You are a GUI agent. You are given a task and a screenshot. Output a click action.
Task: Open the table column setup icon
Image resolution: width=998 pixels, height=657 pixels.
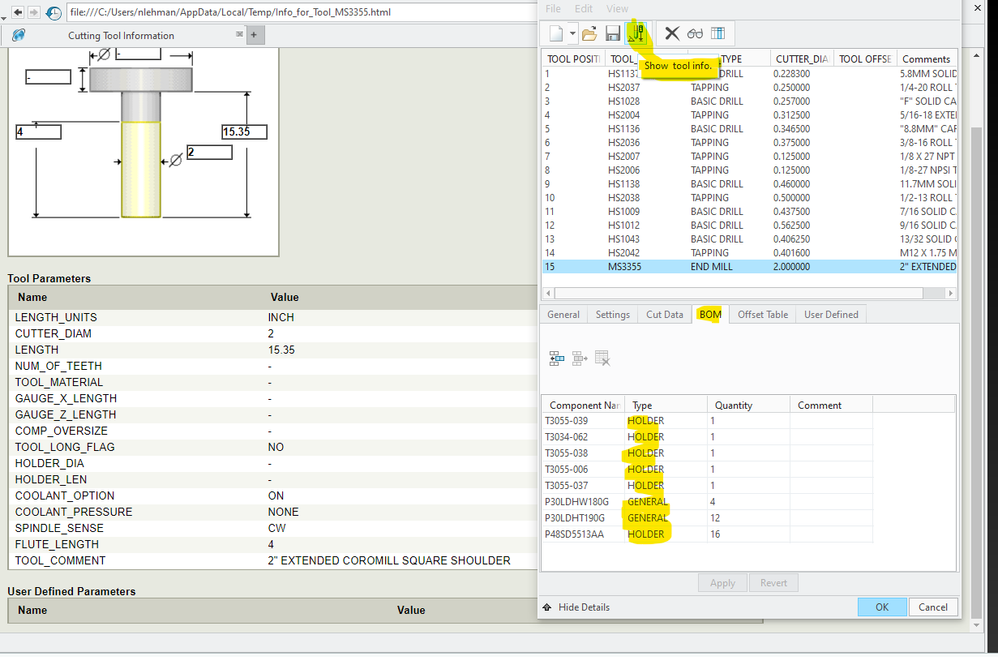coord(717,34)
